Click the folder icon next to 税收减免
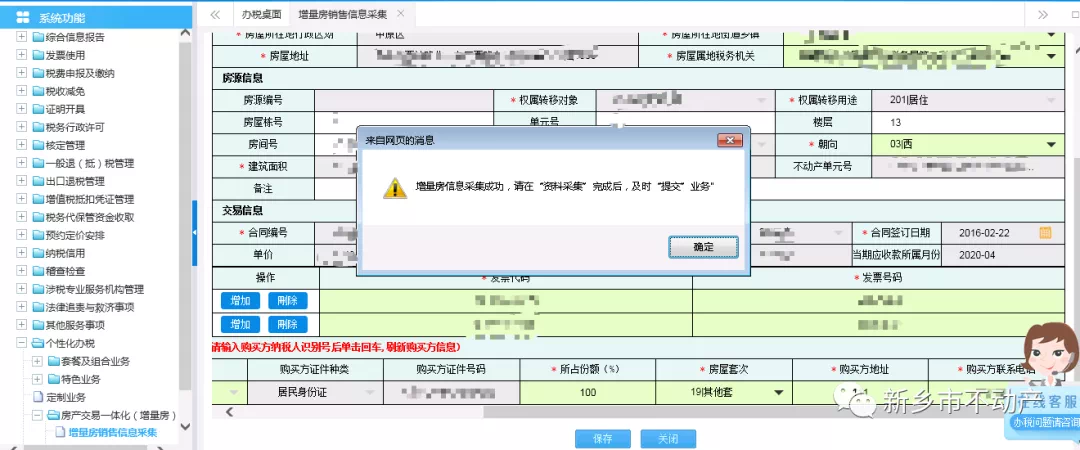Image resolution: width=1080 pixels, height=450 pixels. coord(39,91)
